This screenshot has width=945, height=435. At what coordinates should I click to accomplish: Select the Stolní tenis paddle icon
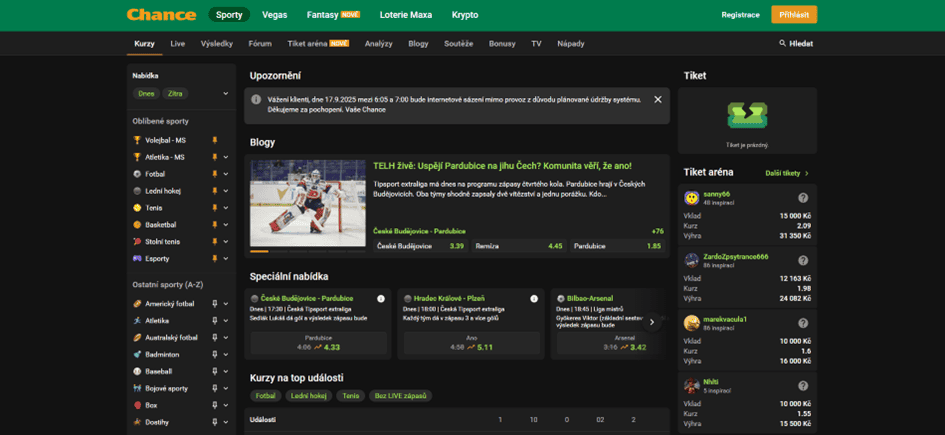click(x=137, y=242)
